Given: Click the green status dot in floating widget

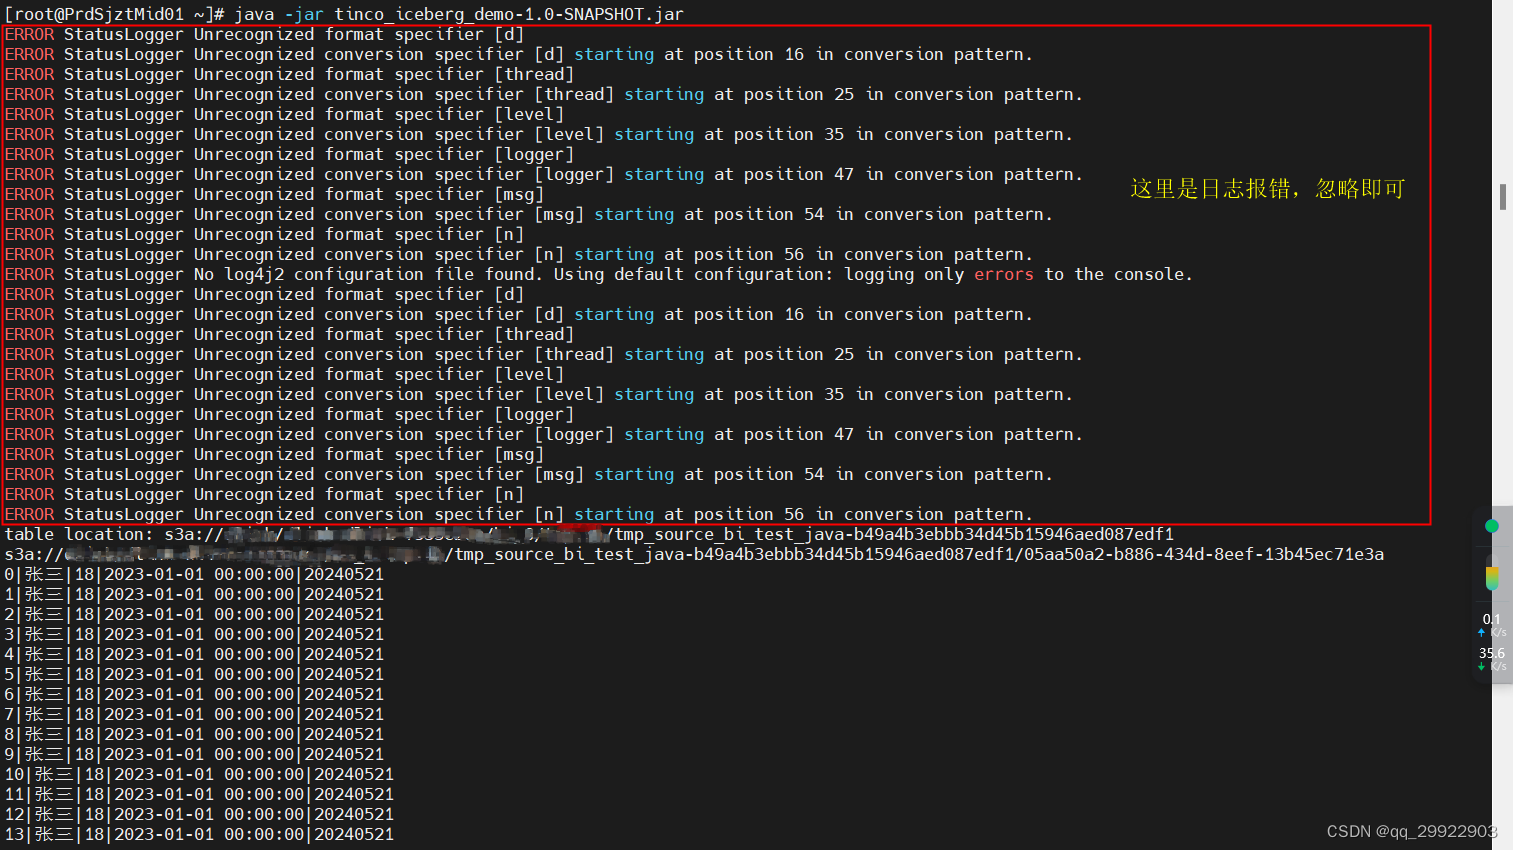Looking at the screenshot, I should 1492,526.
